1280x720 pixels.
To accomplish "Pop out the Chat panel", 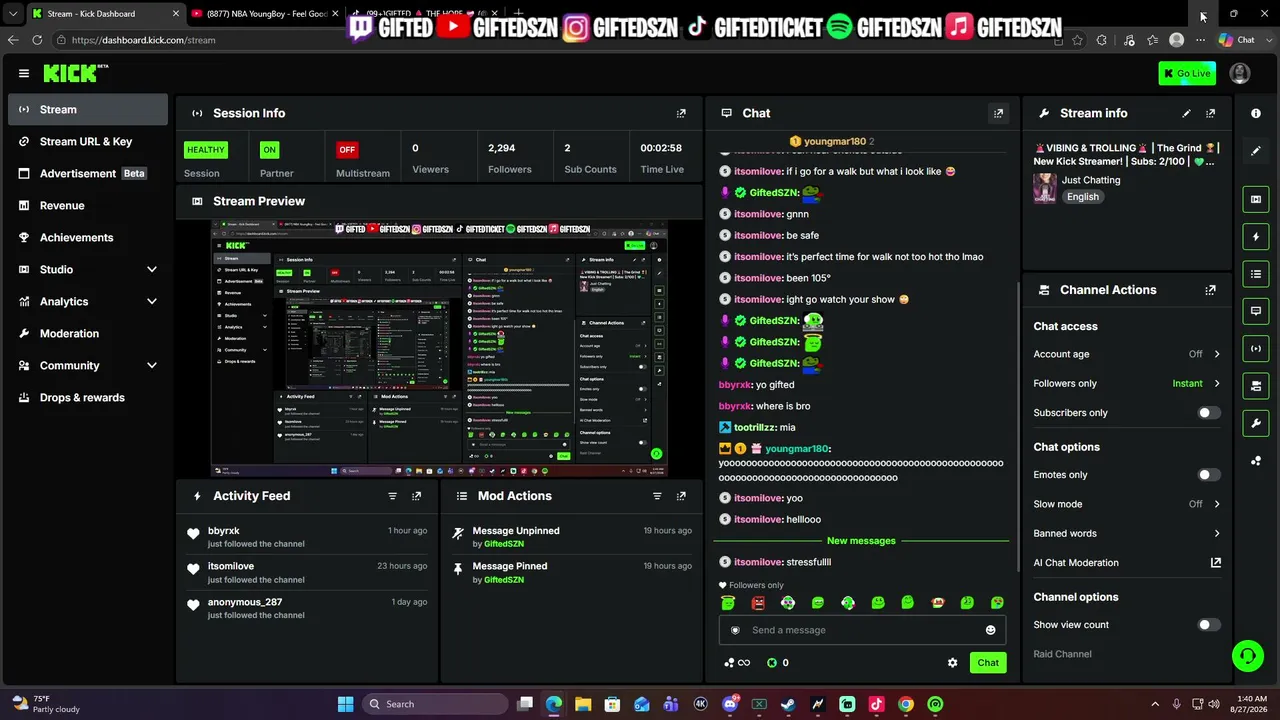I will [998, 113].
